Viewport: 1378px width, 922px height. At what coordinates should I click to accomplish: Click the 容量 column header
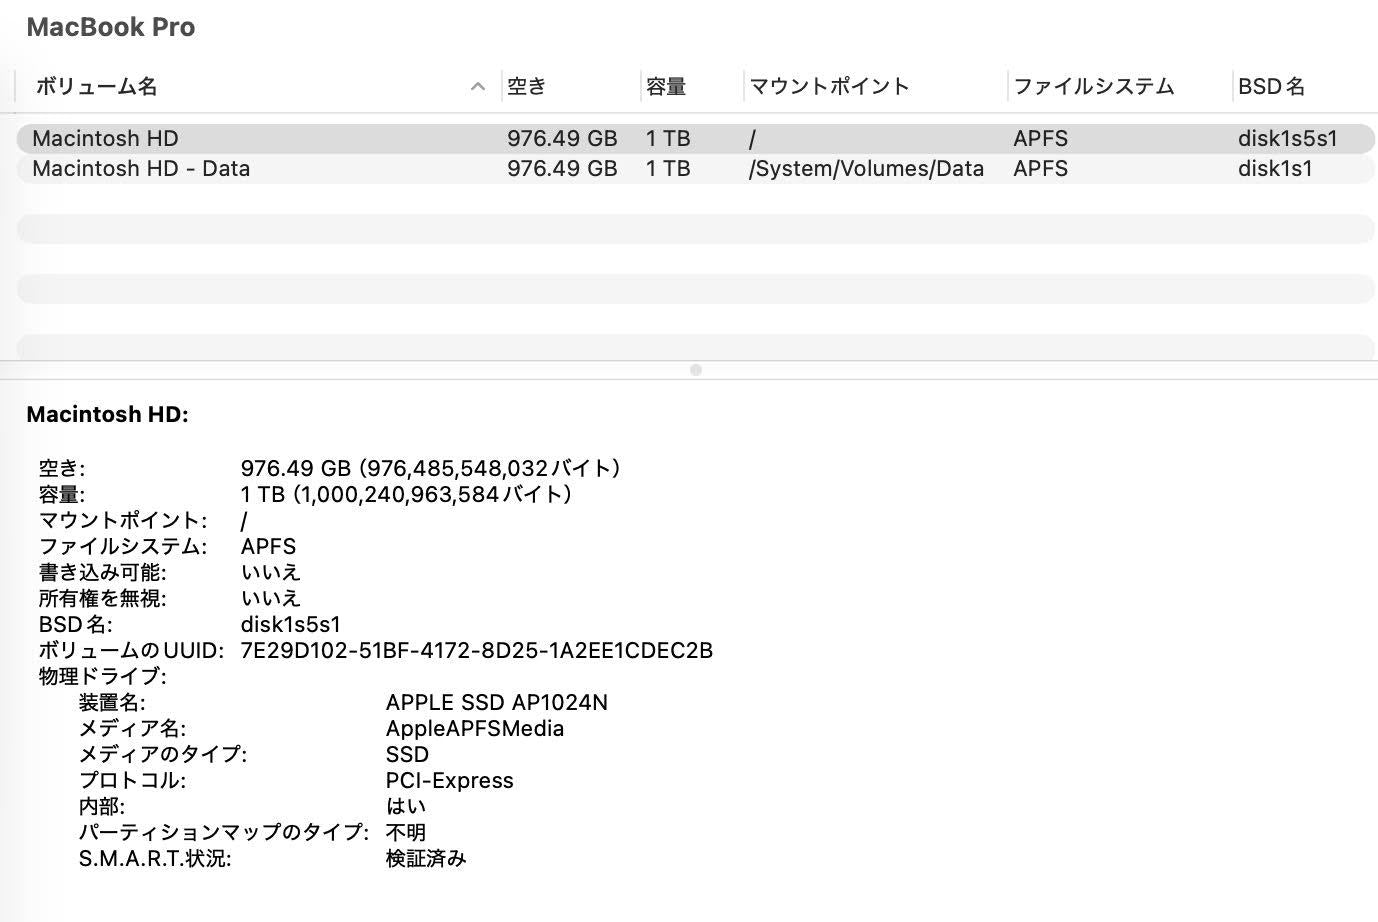pos(666,87)
